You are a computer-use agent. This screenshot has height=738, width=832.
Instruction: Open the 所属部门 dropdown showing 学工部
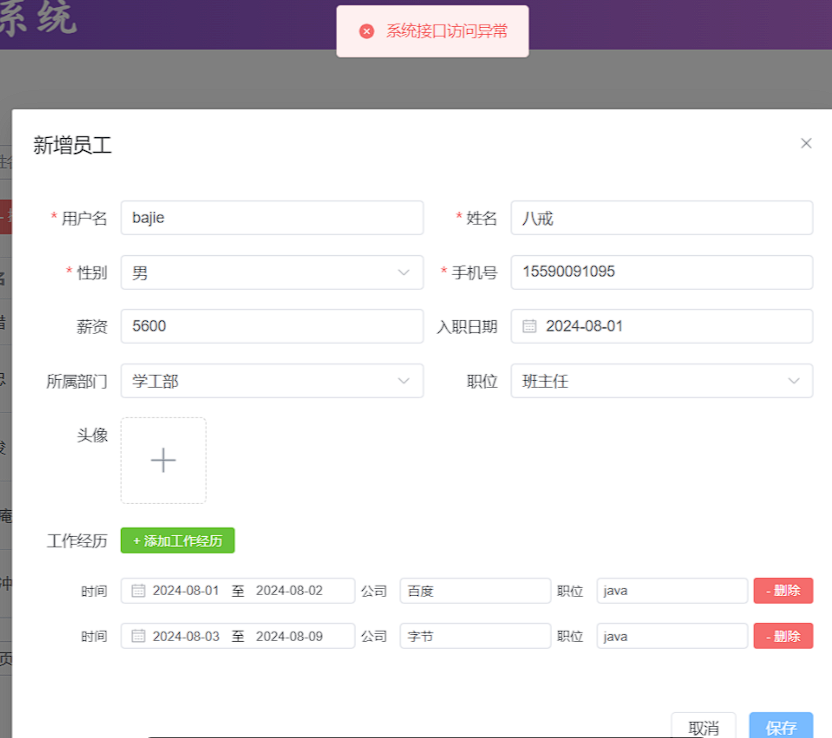coord(272,380)
